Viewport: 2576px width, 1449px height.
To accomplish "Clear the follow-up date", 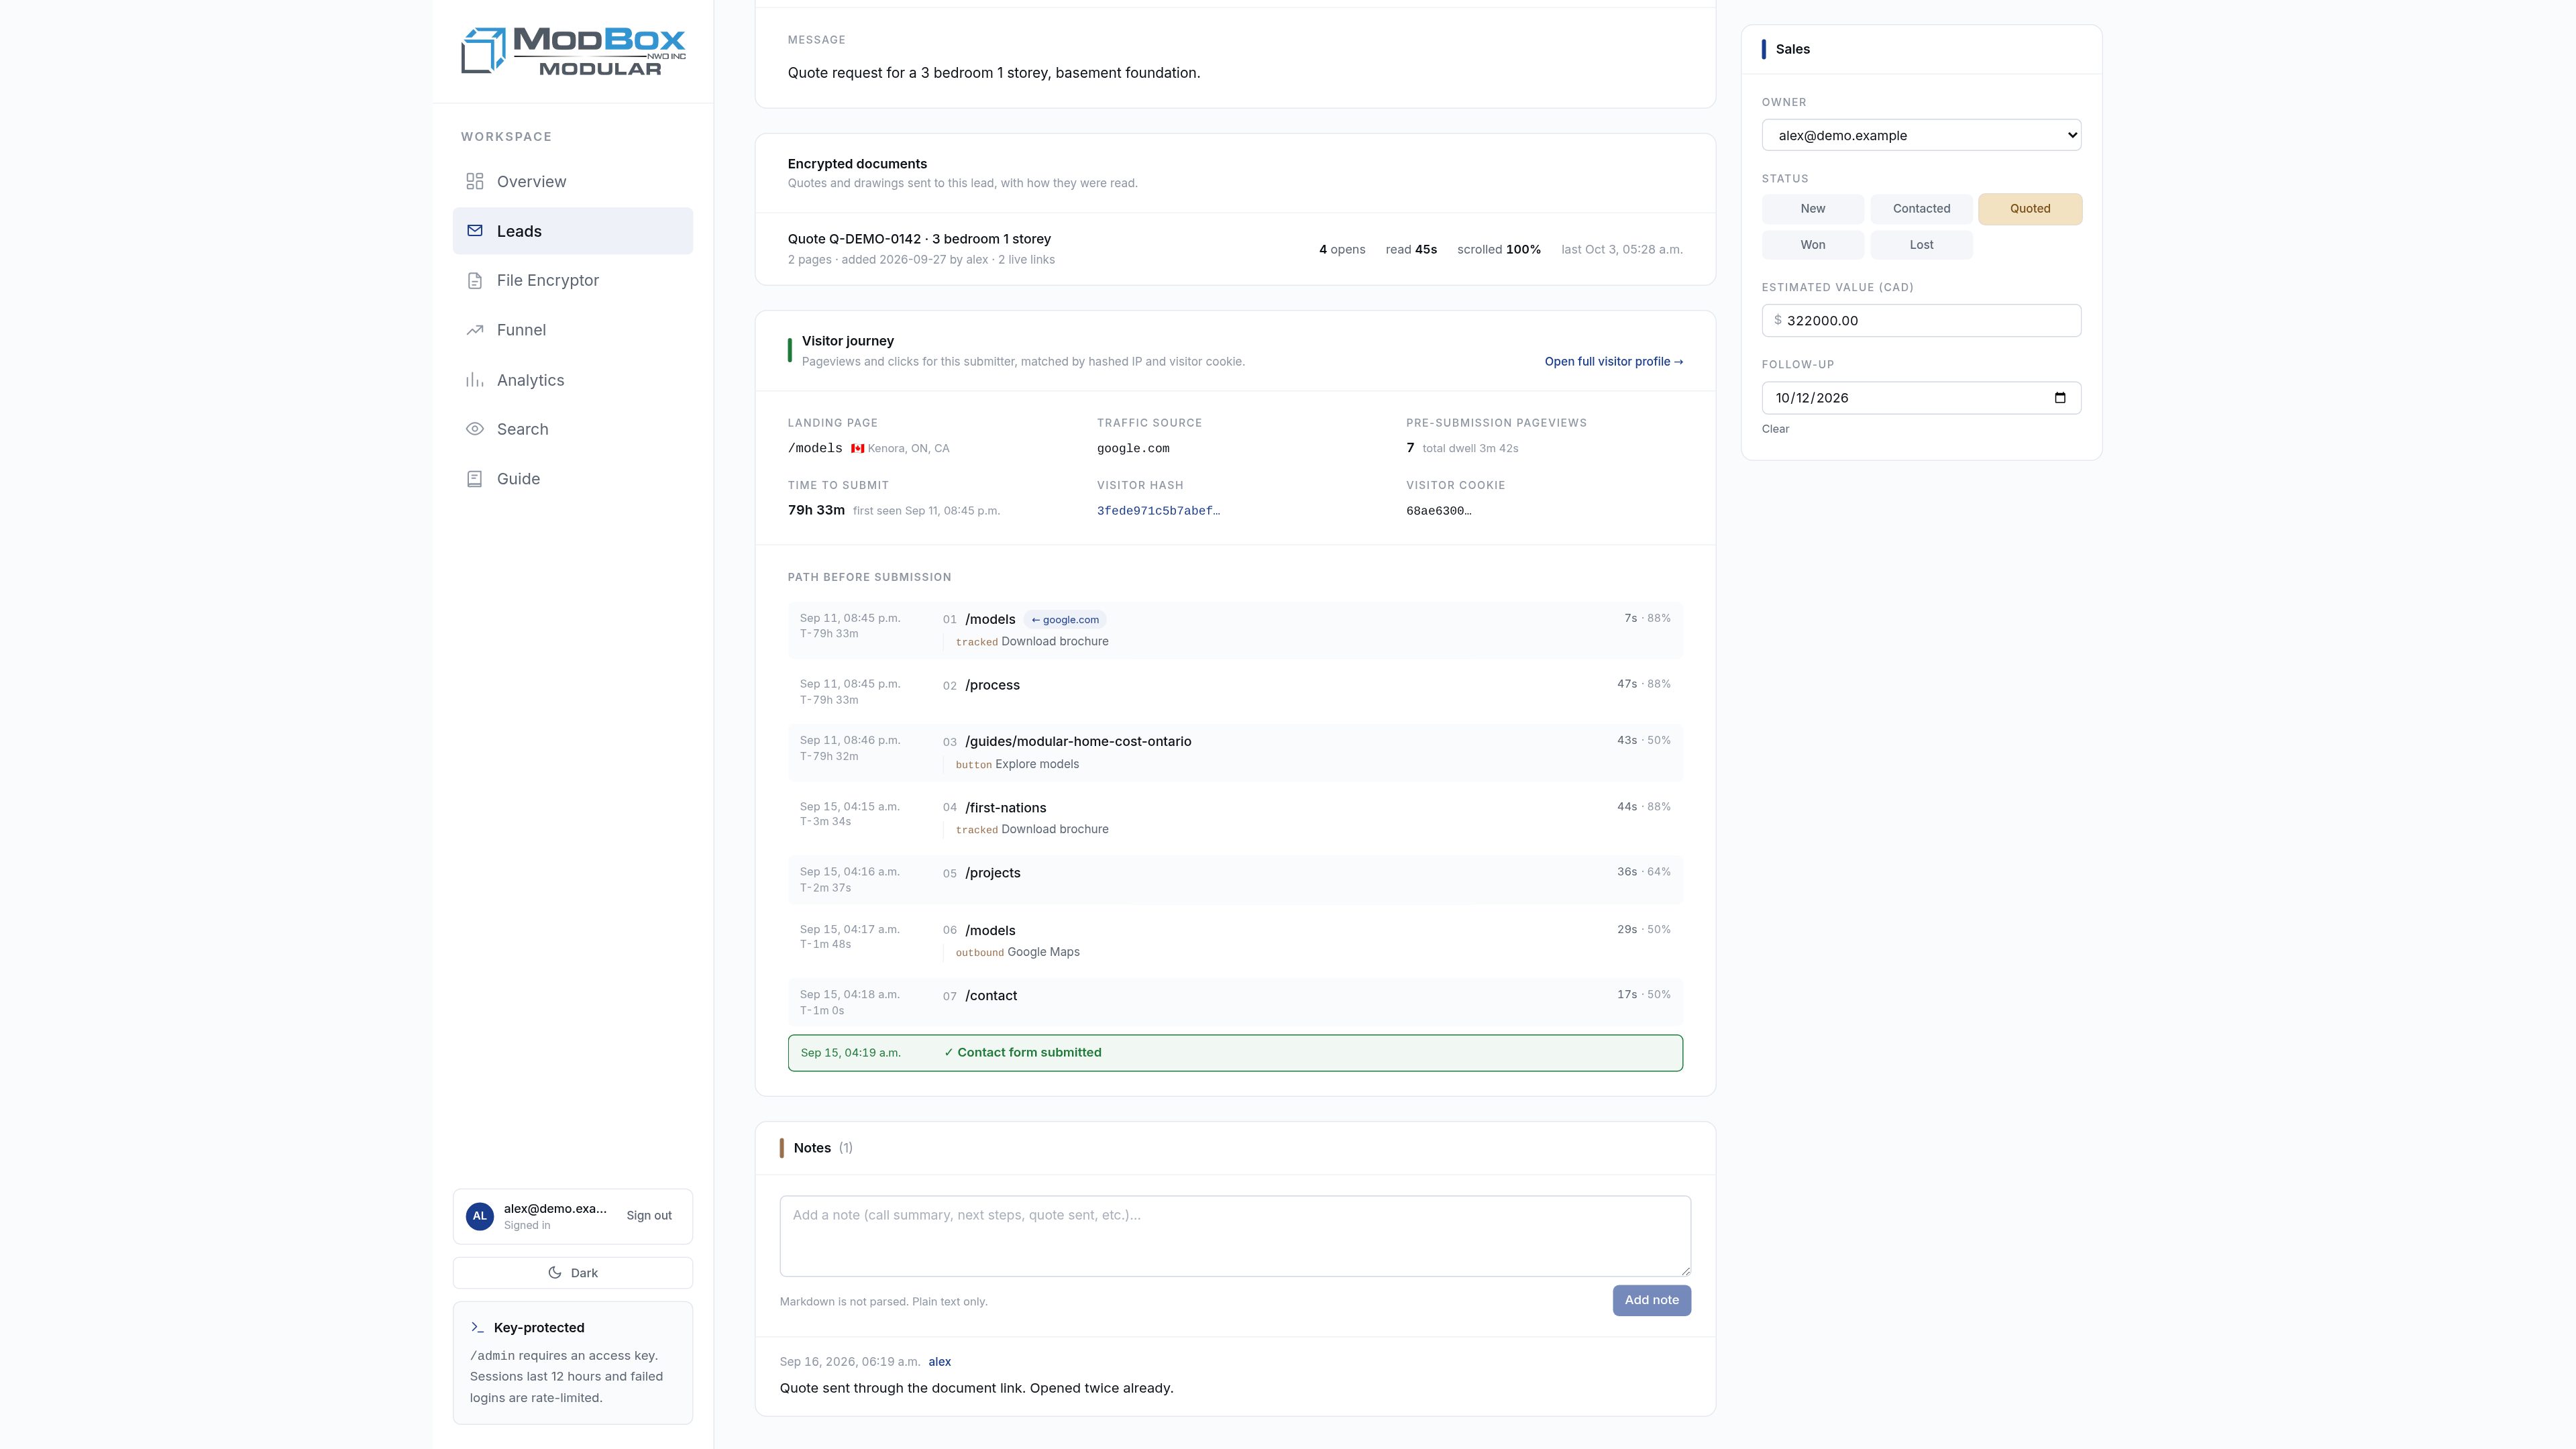I will click(1775, 429).
